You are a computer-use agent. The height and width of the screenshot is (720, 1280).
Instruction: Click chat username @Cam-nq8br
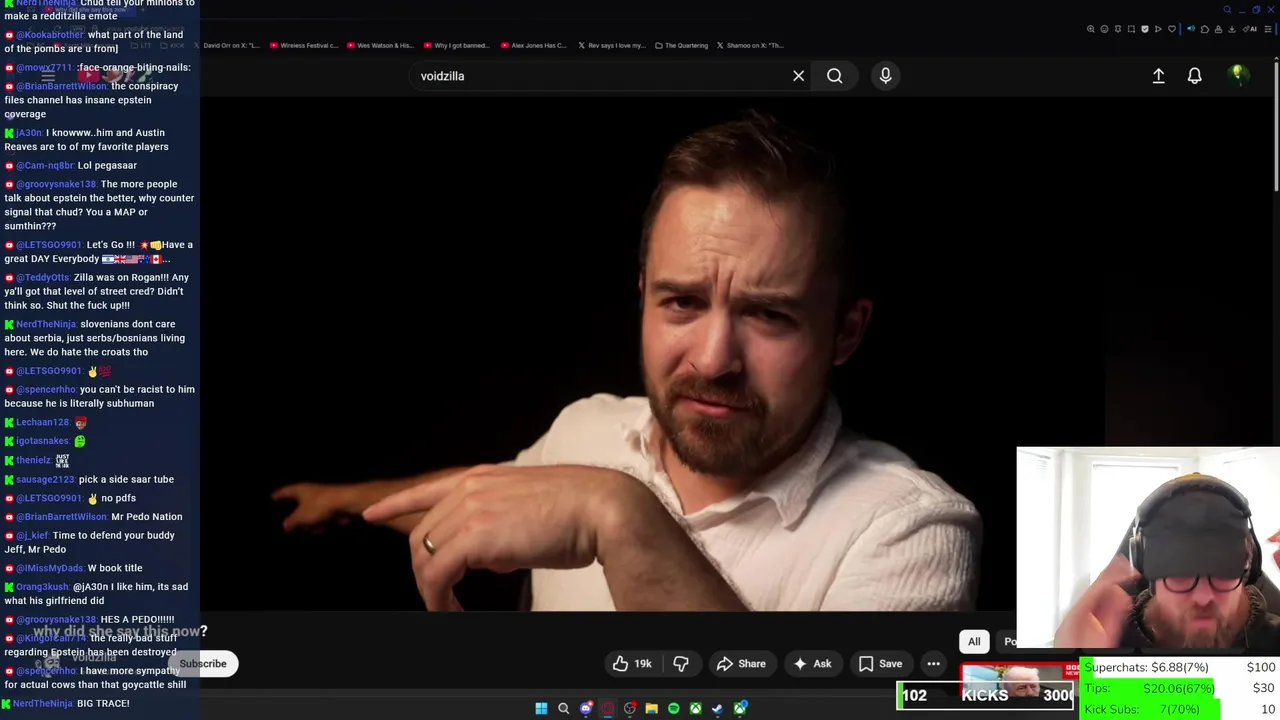coord(45,166)
